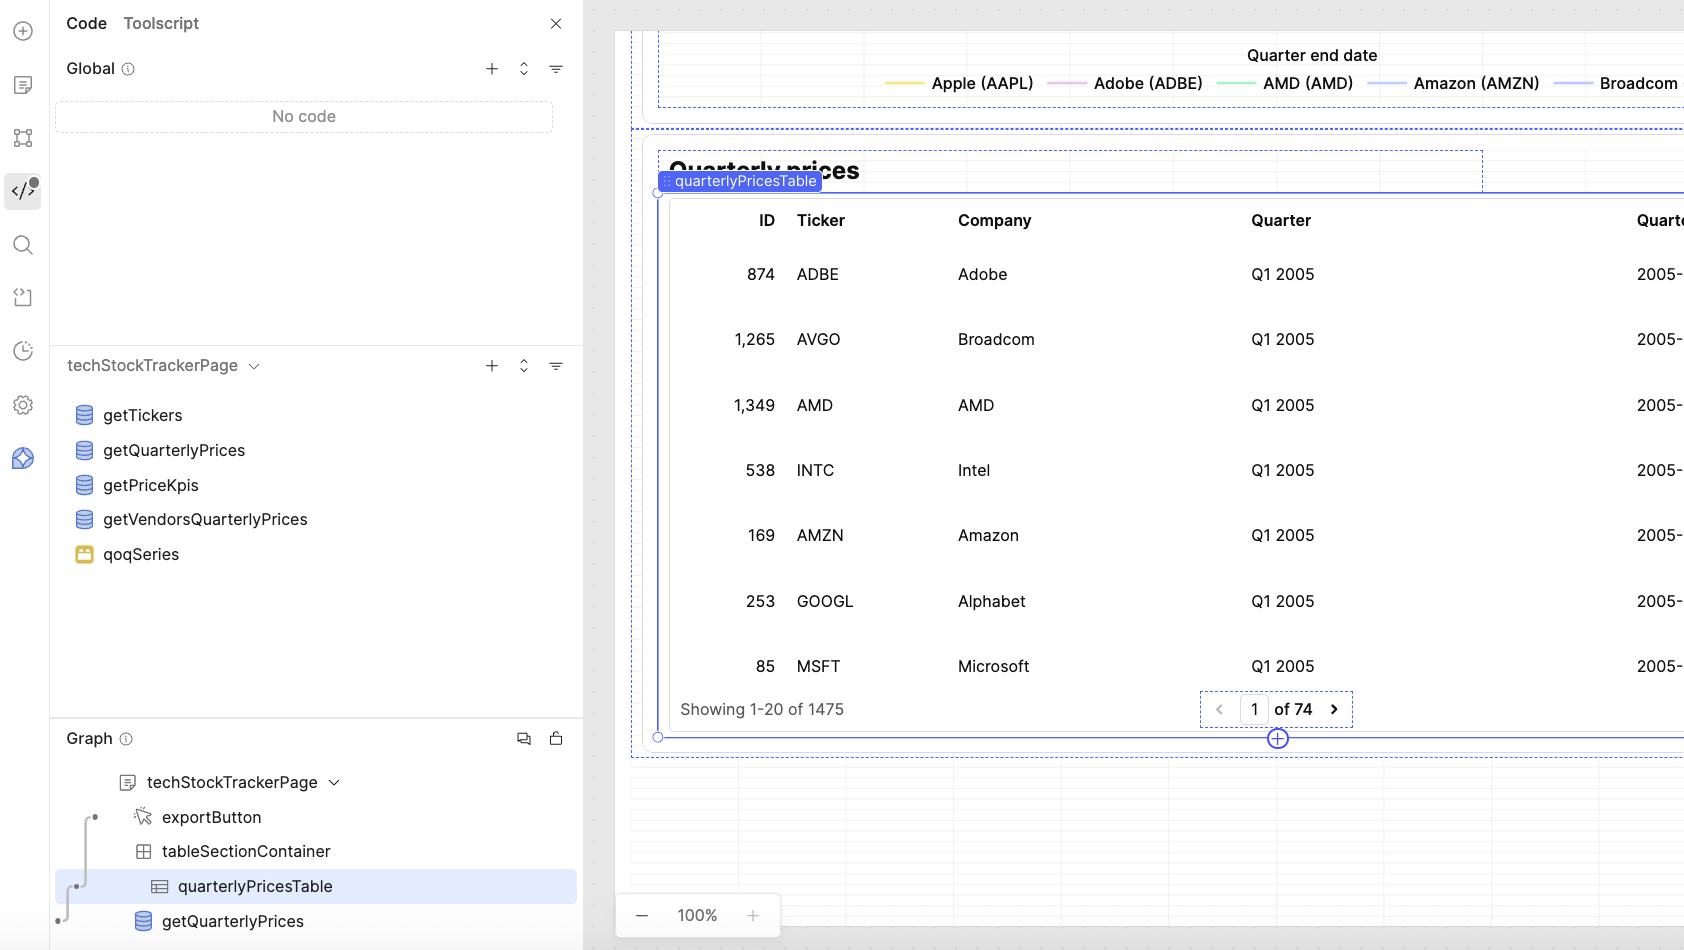Open comments for the Graph panel
1684x950 pixels.
tap(523, 738)
